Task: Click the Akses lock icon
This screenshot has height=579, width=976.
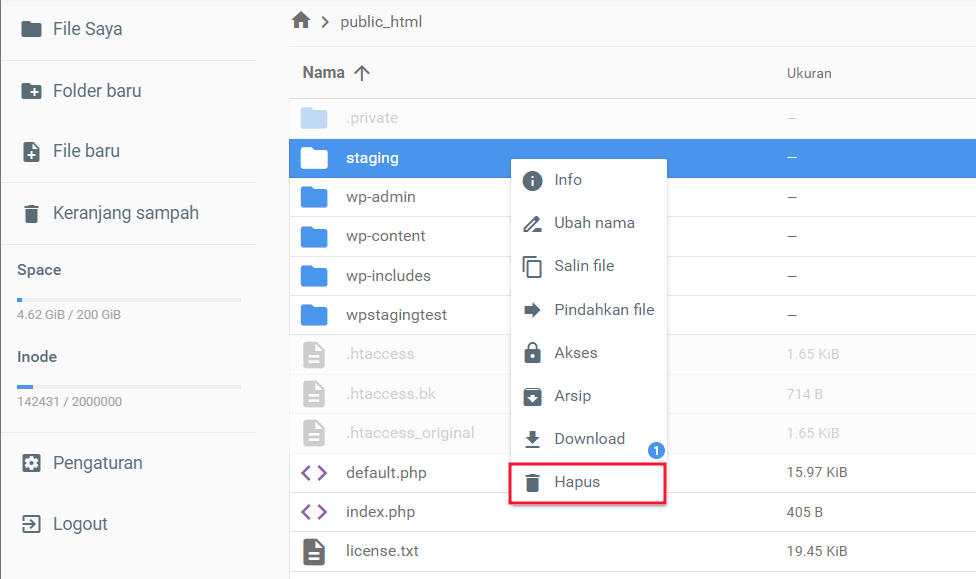Action: tap(533, 352)
